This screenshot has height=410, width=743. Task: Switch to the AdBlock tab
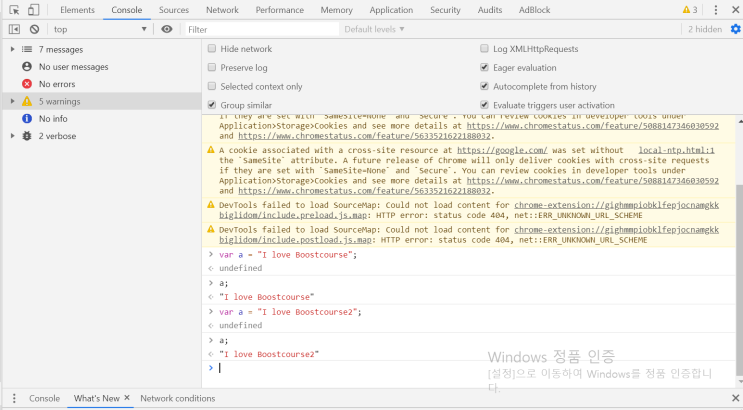535,10
